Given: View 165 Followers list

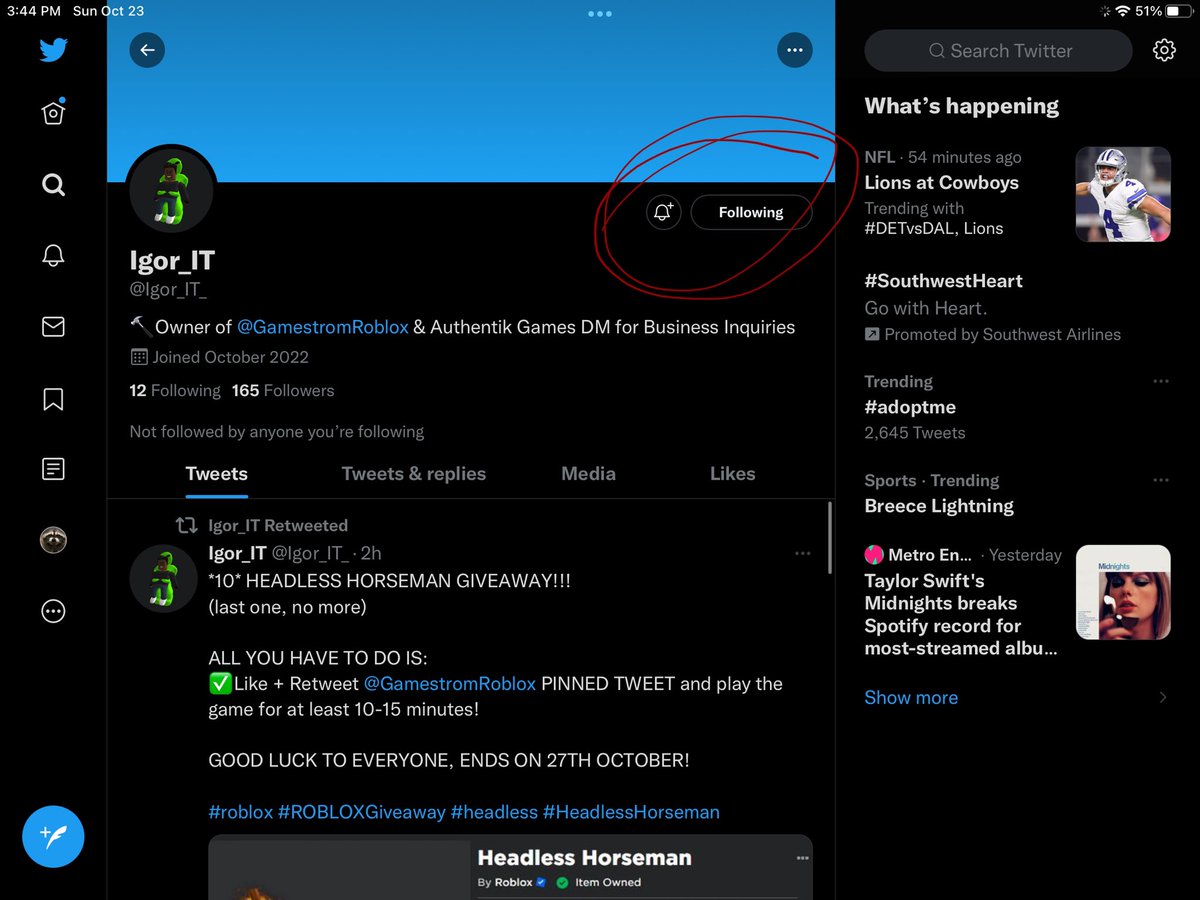Looking at the screenshot, I should [283, 391].
